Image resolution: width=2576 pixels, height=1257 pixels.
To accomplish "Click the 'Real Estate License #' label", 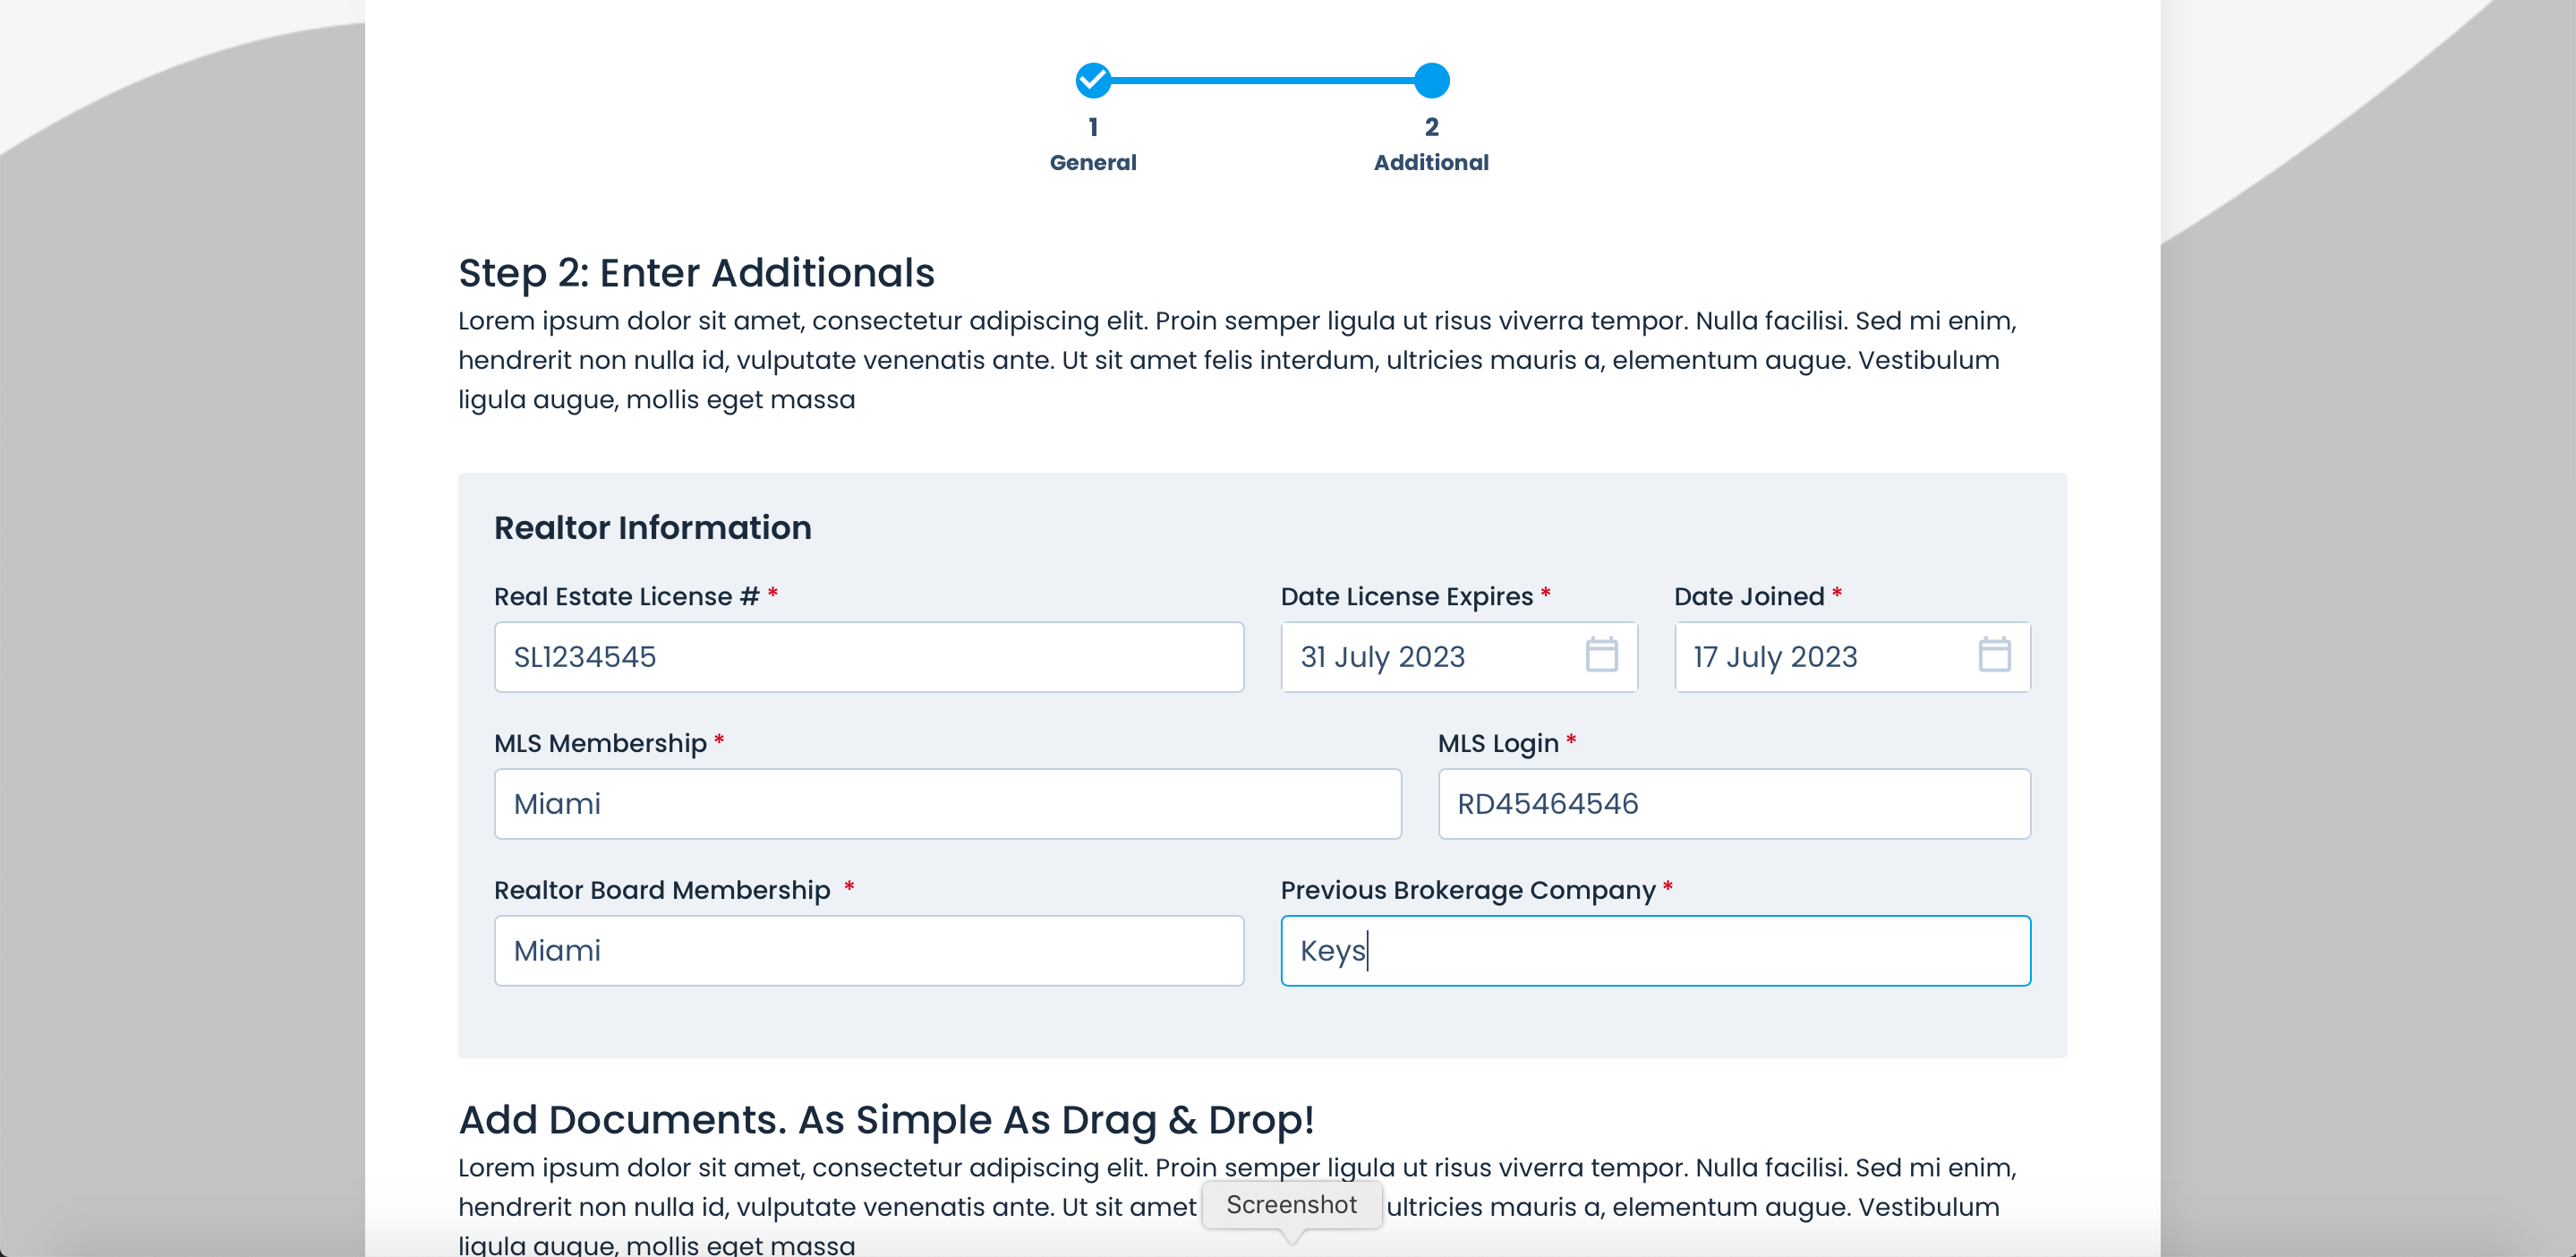I will (627, 596).
